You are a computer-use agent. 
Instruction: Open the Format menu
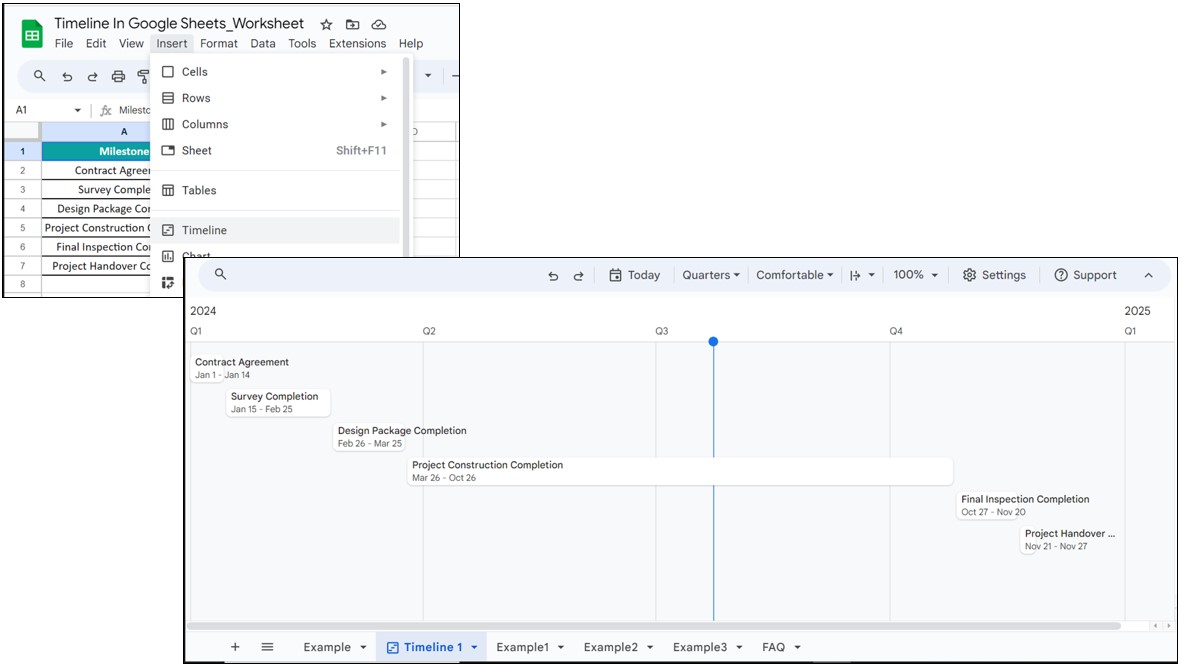coord(219,44)
